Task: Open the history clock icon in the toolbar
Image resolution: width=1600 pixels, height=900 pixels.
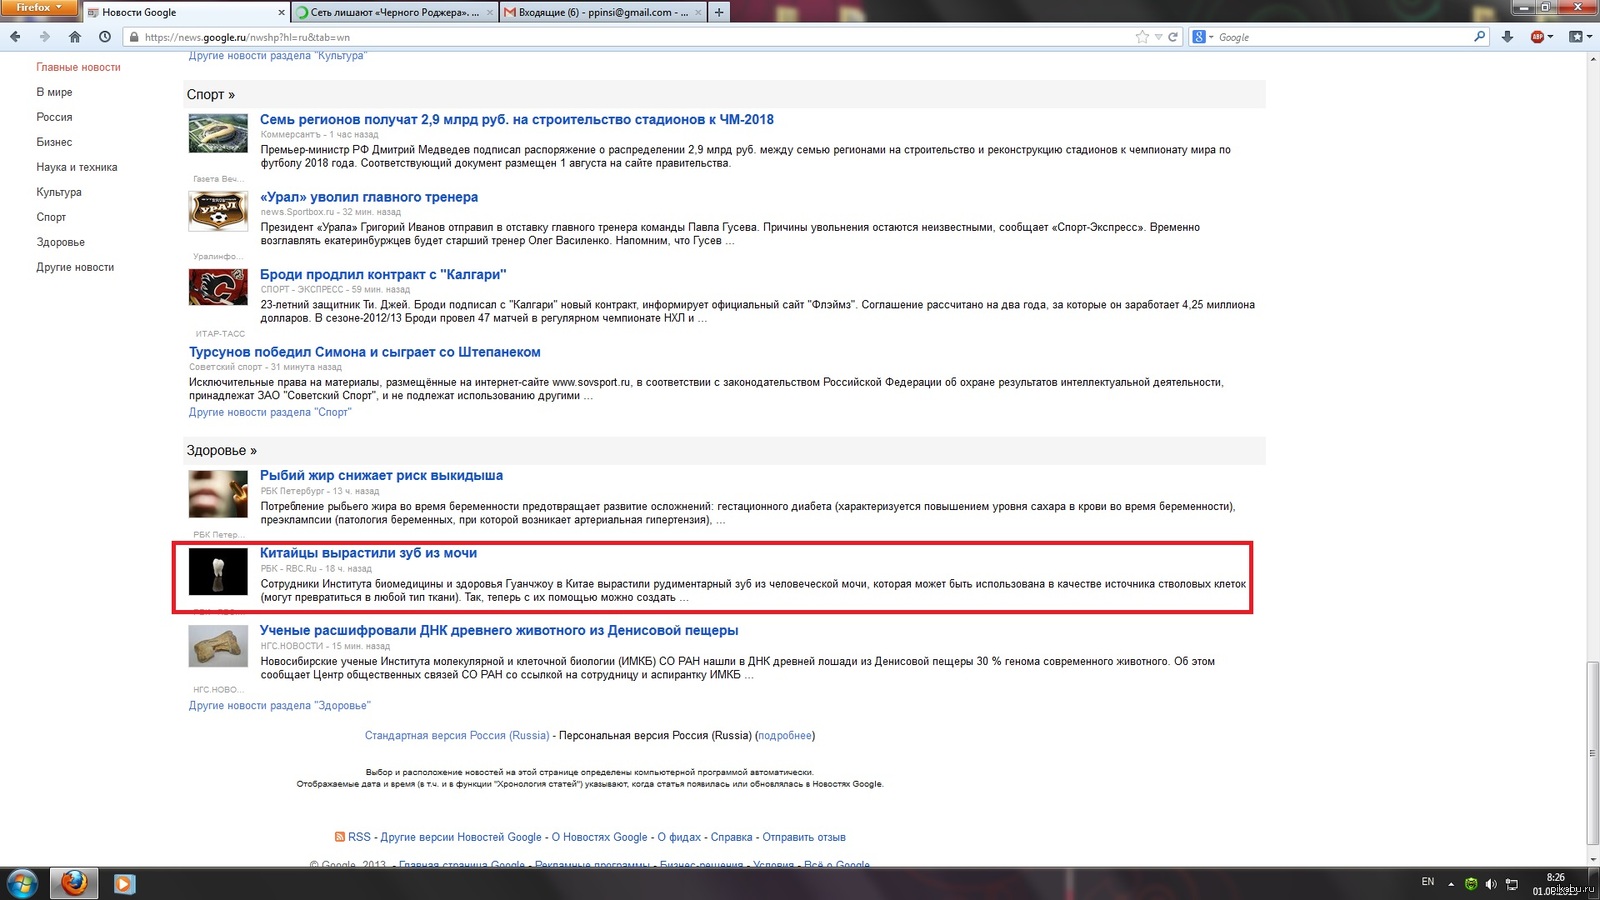Action: coord(105,37)
